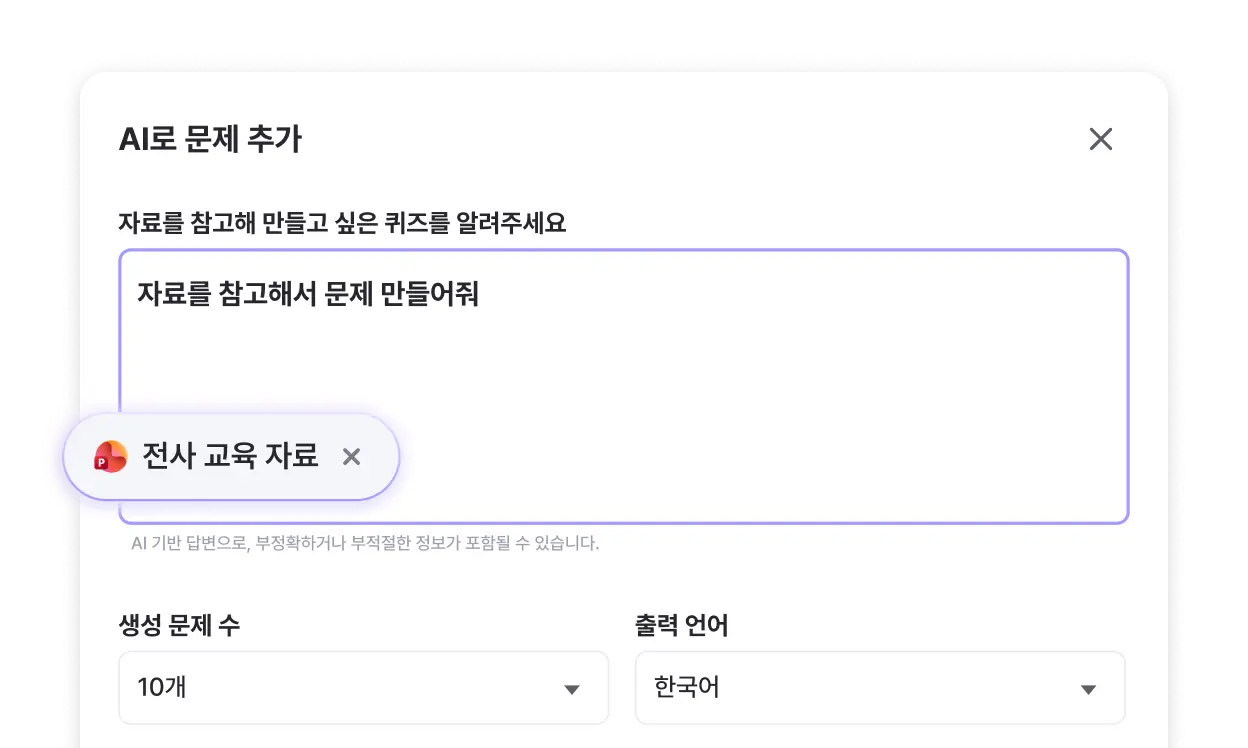Click the 10개 value in the question count box
Image resolution: width=1248 pixels, height=748 pixels.
161,688
